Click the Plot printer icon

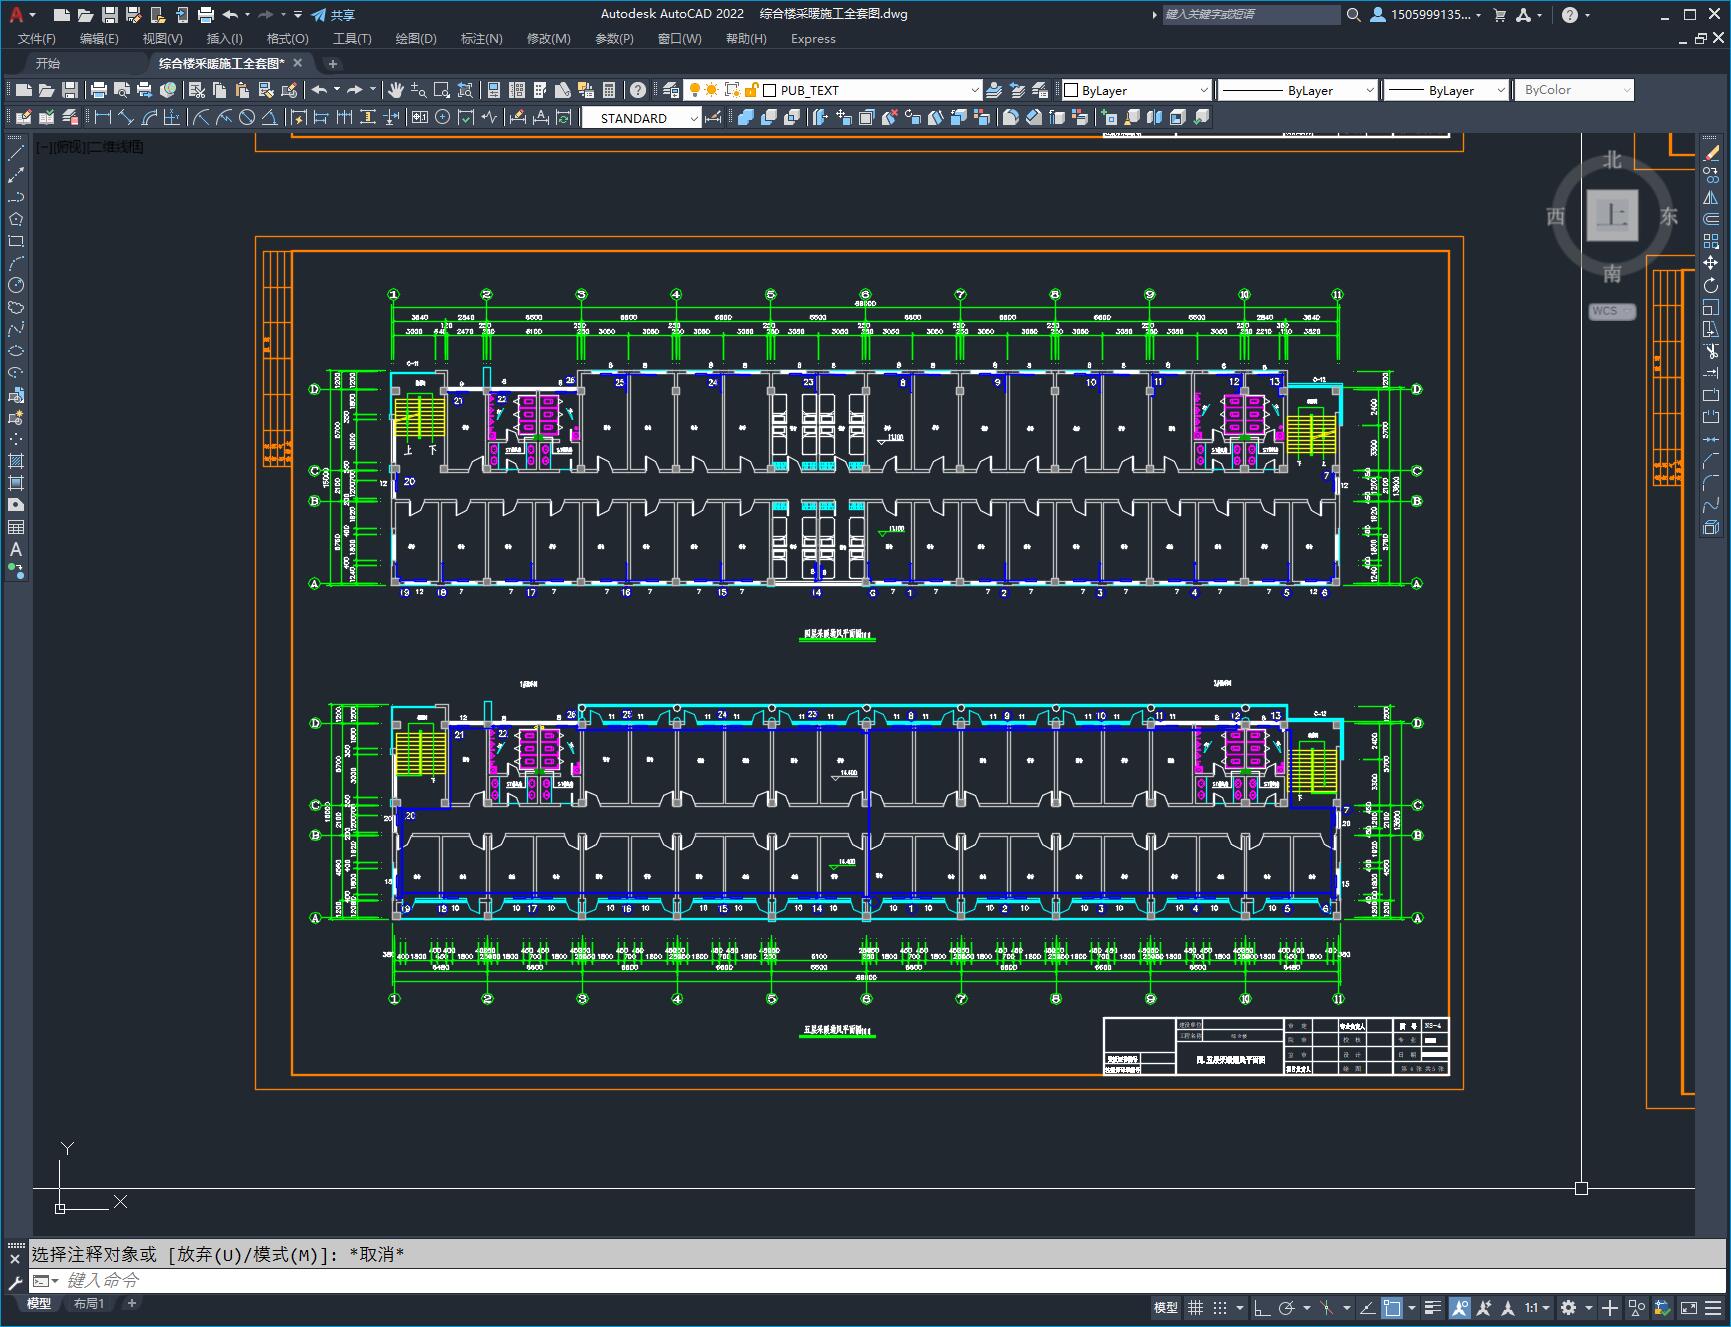coord(98,90)
